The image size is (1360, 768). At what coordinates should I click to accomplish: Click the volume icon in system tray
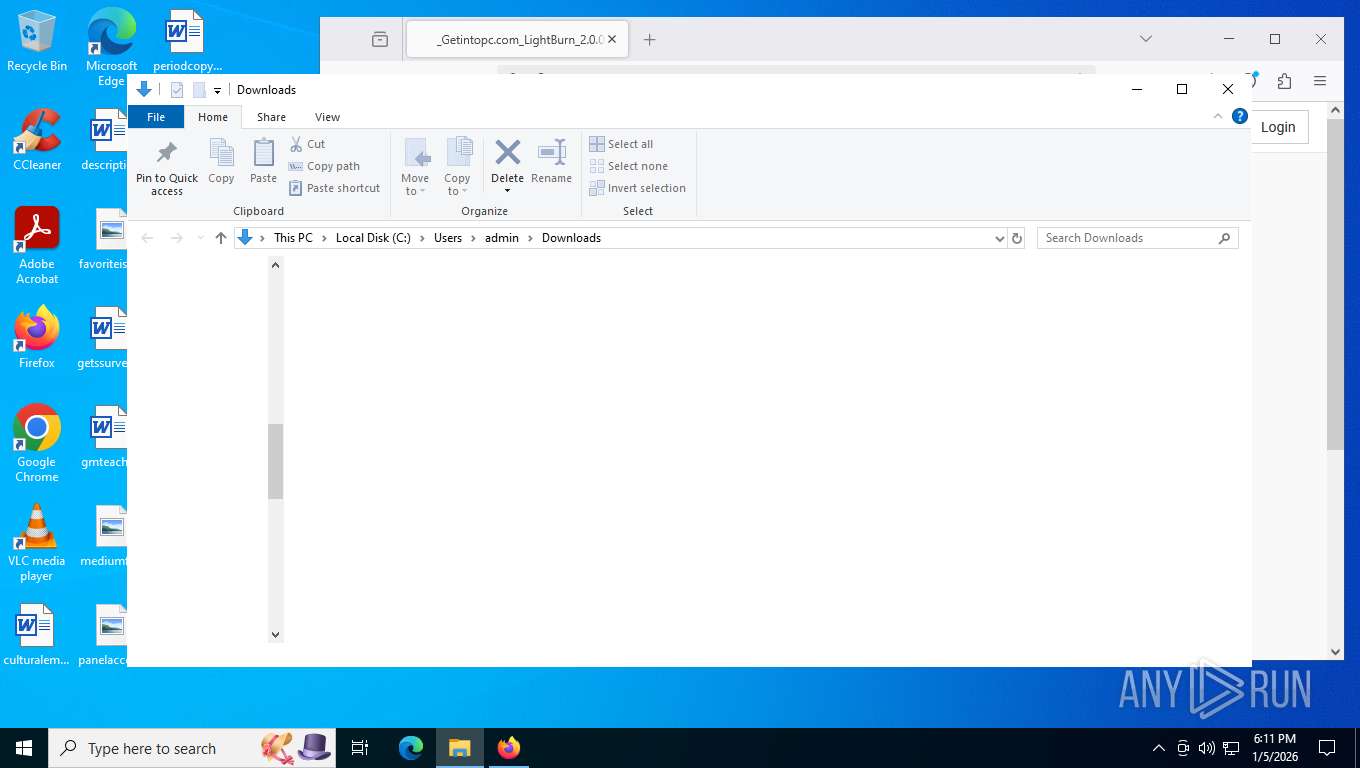click(1207, 748)
